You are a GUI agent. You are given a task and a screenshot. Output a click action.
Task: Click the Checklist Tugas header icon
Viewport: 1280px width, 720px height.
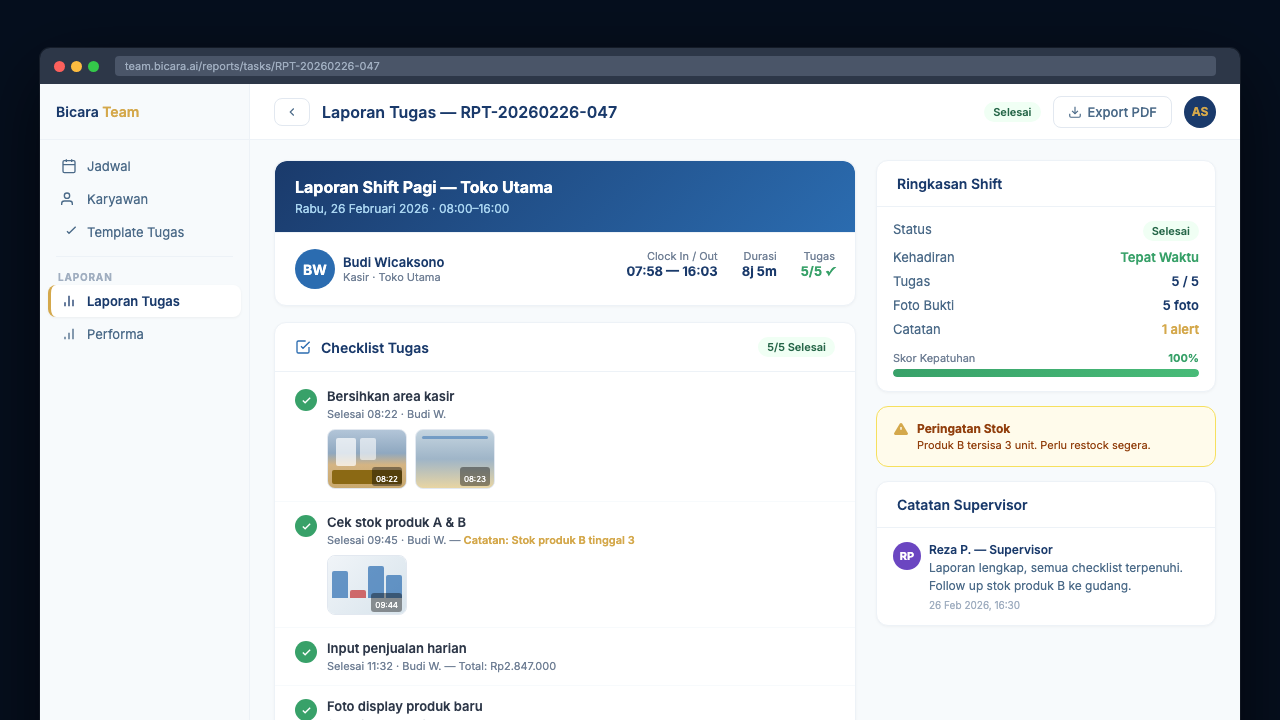click(303, 348)
